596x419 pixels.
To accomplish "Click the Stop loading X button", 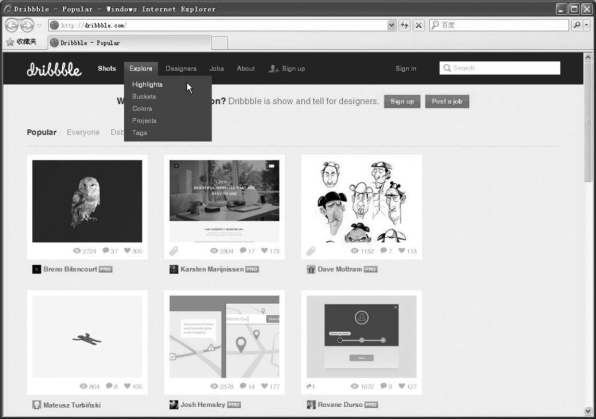I will point(418,25).
